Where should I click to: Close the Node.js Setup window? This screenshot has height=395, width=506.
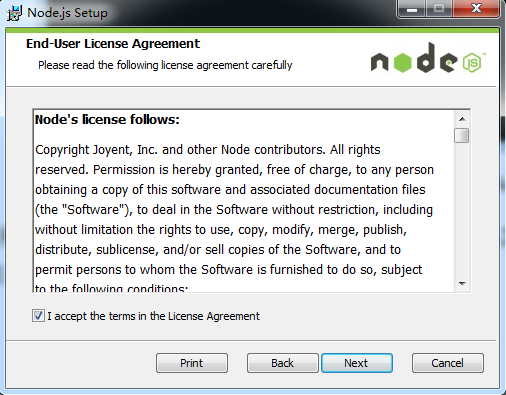pyautogui.click(x=476, y=8)
